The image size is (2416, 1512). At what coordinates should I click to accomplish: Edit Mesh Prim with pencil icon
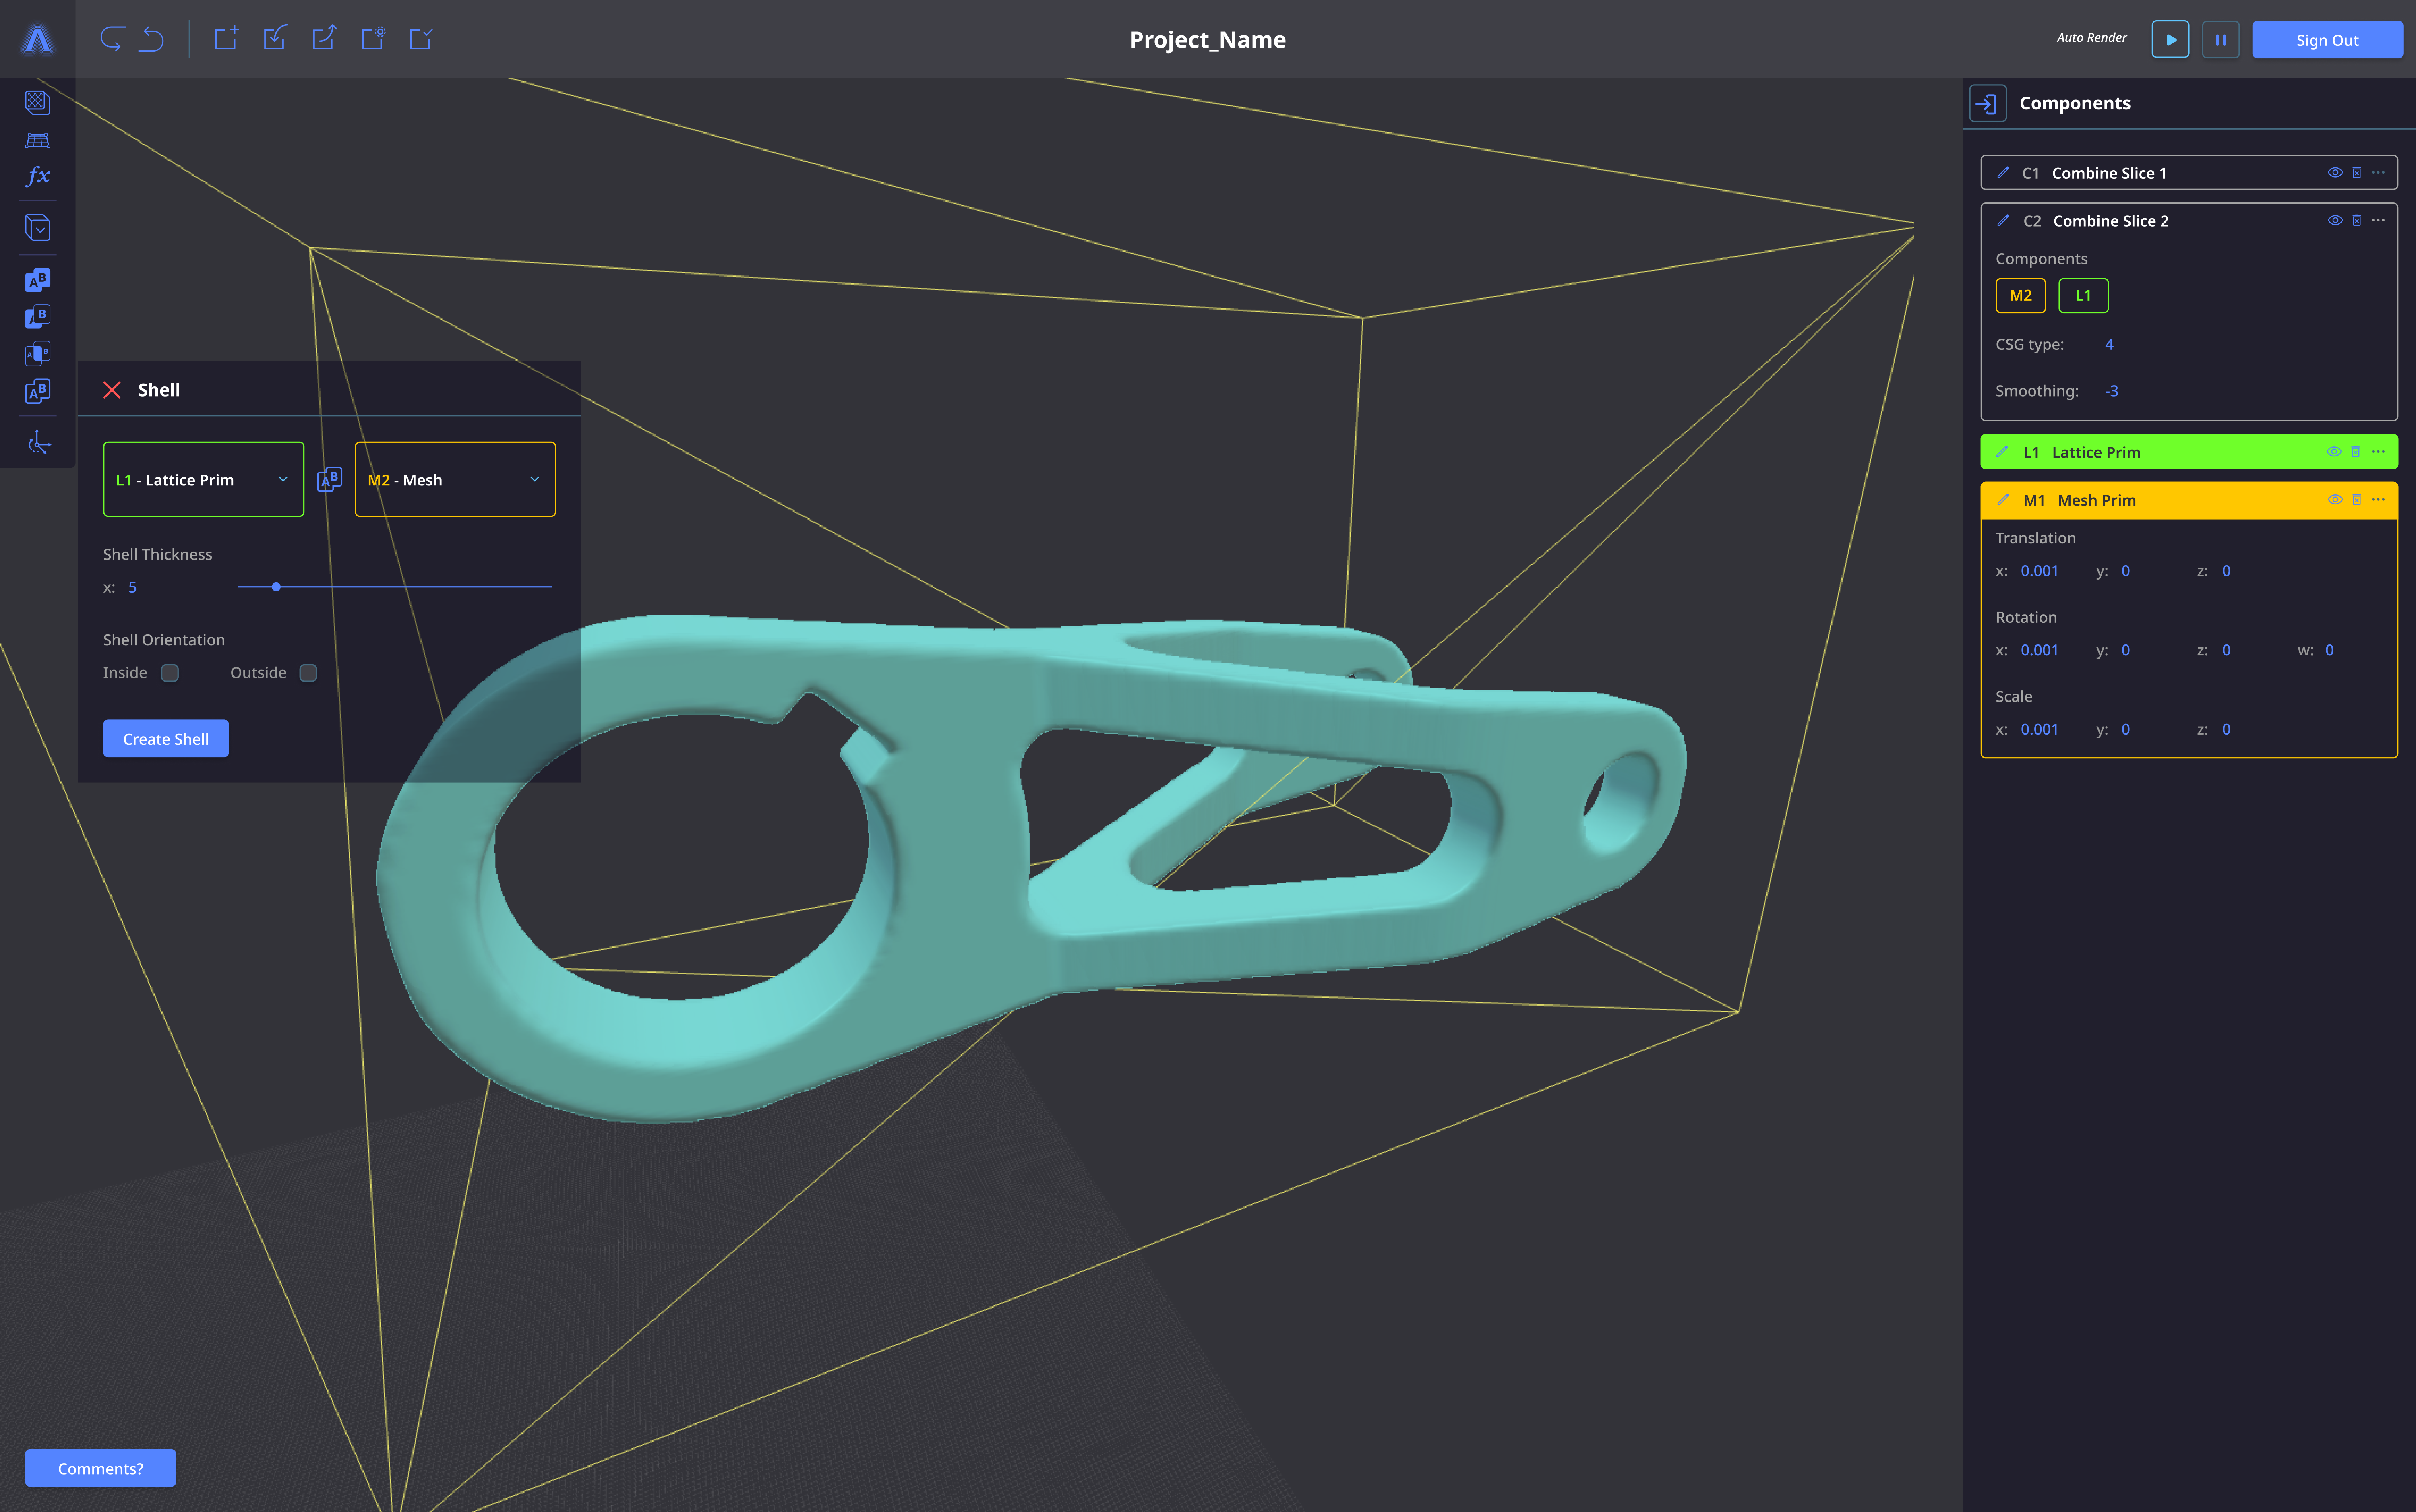2003,500
